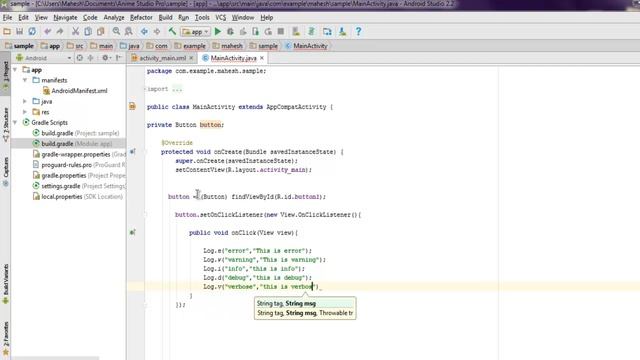The height and width of the screenshot is (360, 640).
Task: Expand the folded import statements
Action: 177,89
